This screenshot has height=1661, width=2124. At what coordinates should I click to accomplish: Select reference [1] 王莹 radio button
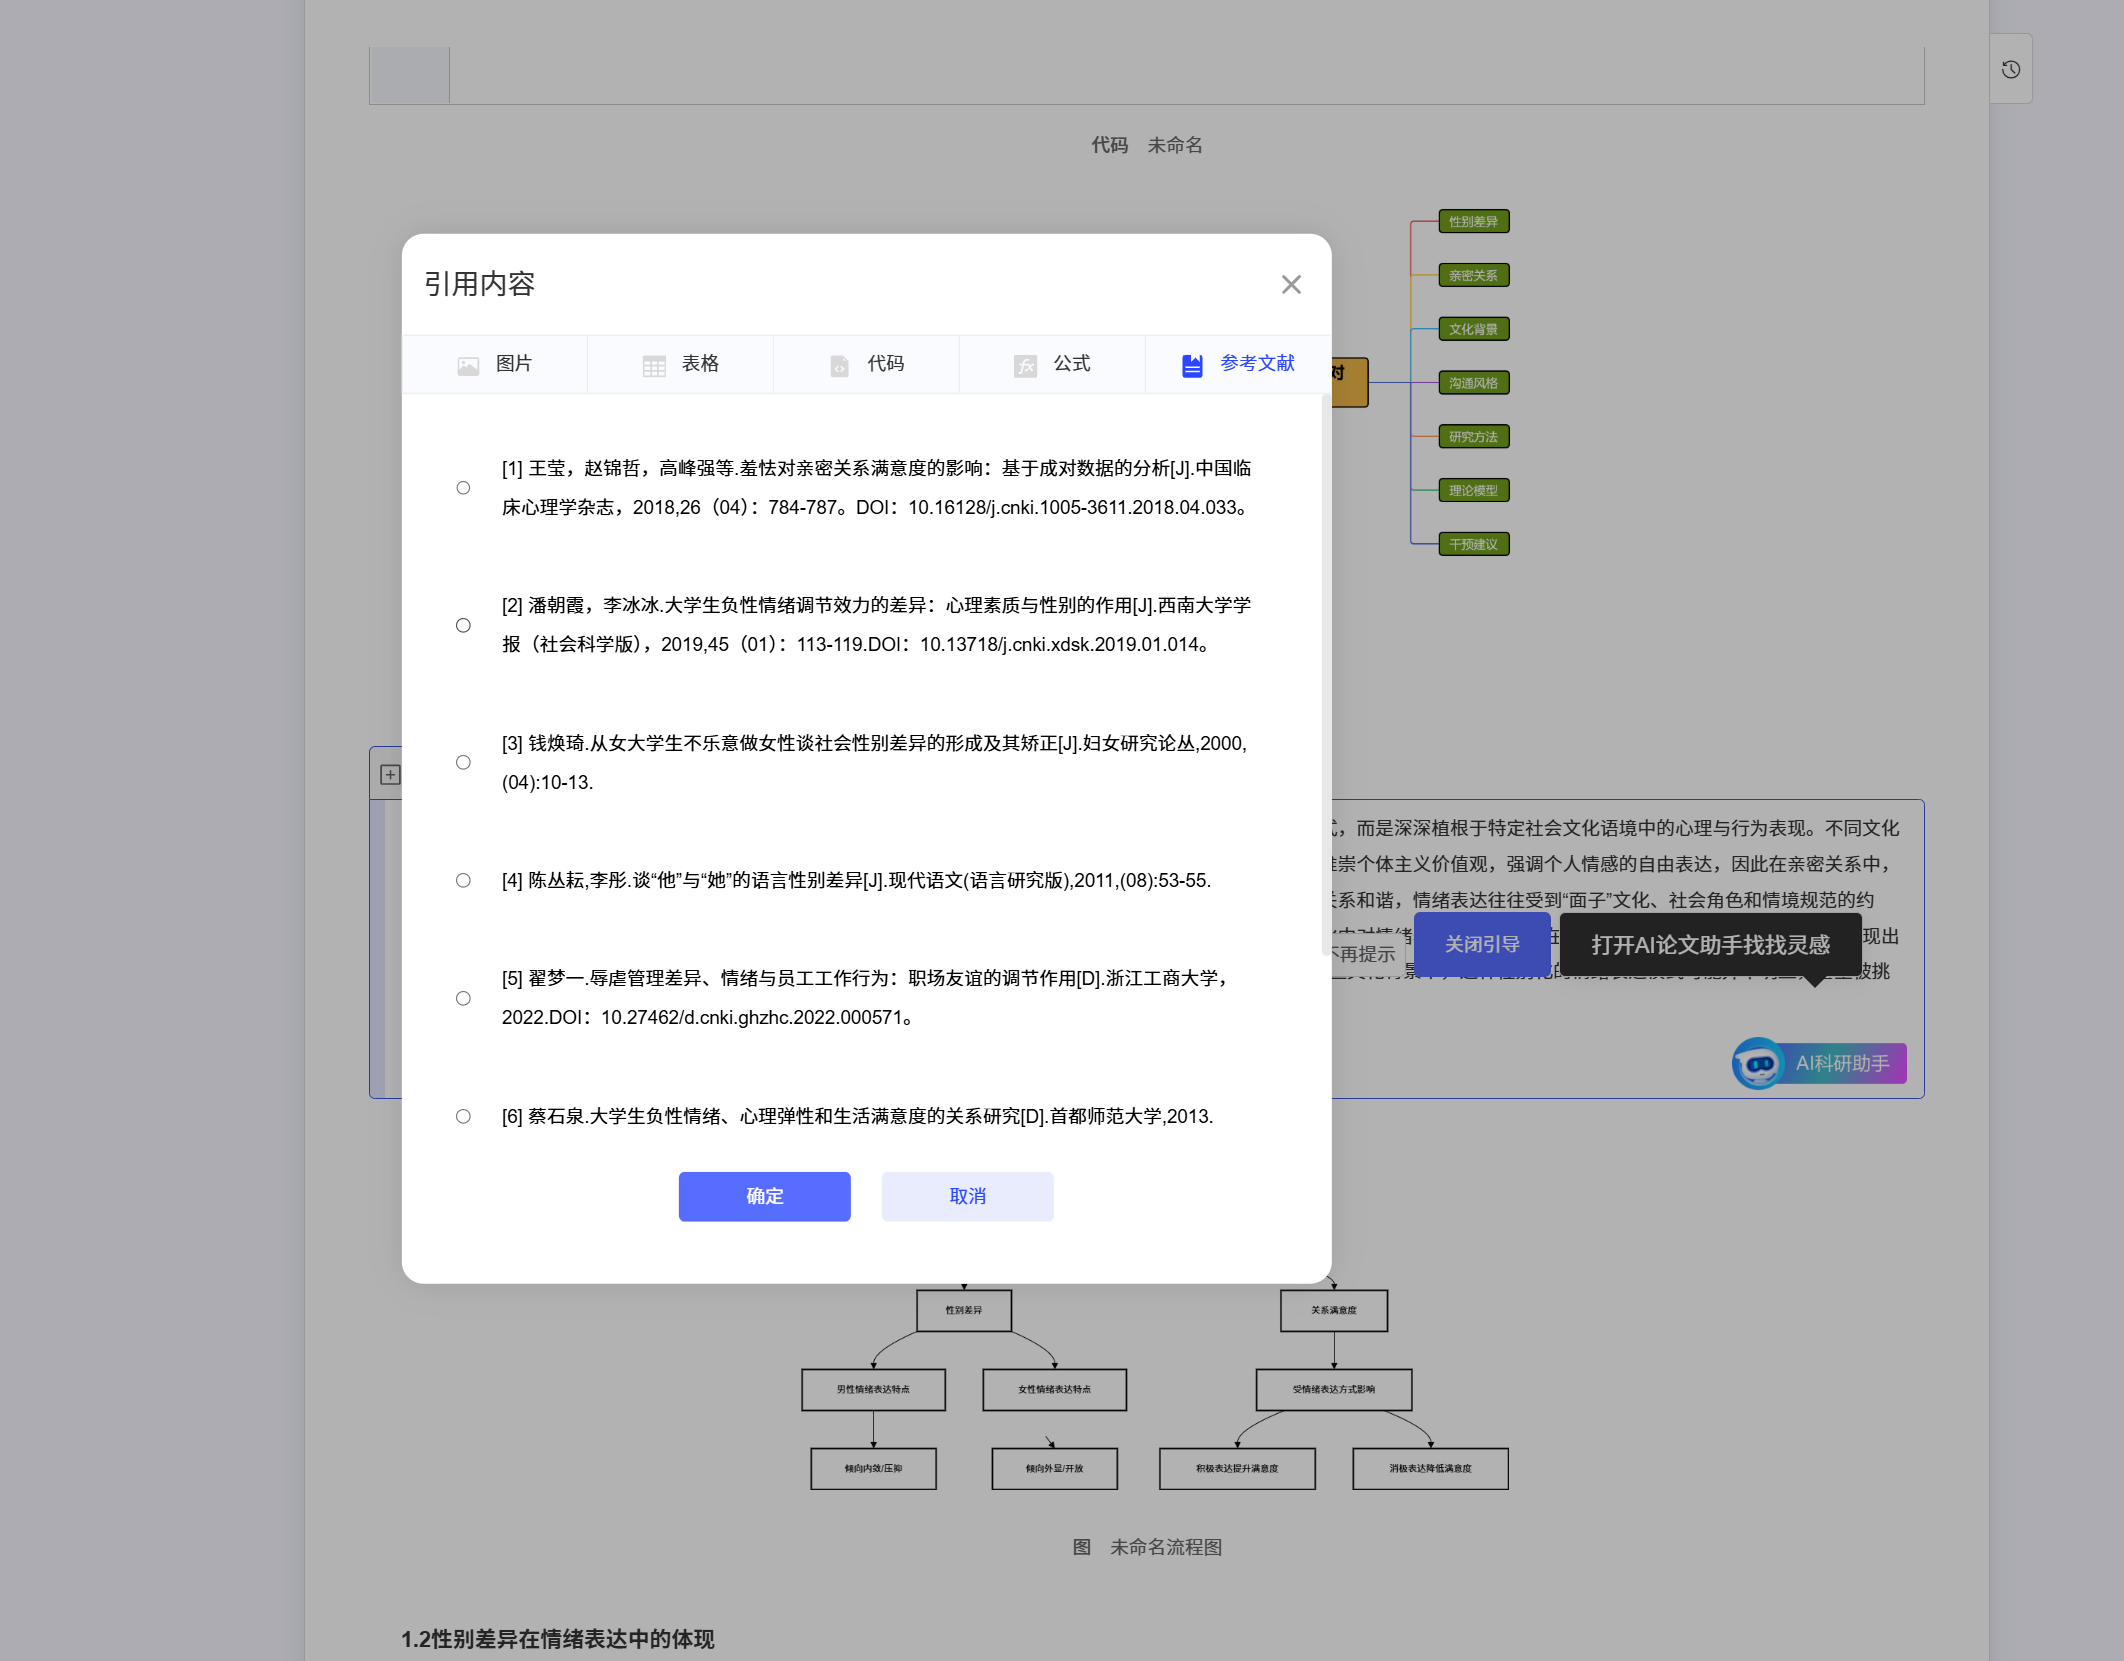pos(463,488)
